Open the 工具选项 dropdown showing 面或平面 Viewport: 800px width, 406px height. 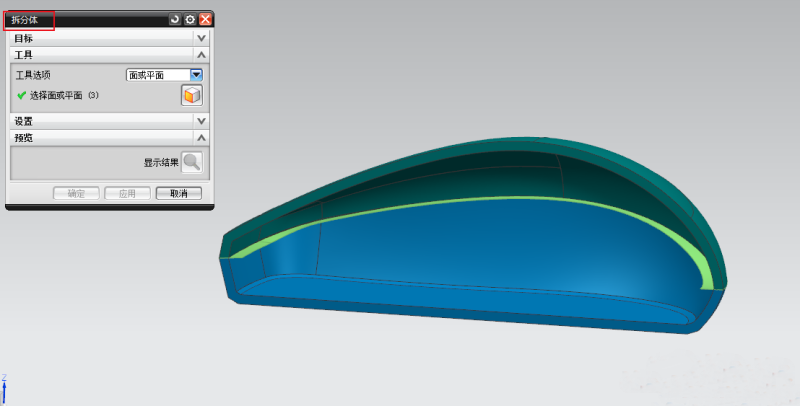pyautogui.click(x=196, y=74)
